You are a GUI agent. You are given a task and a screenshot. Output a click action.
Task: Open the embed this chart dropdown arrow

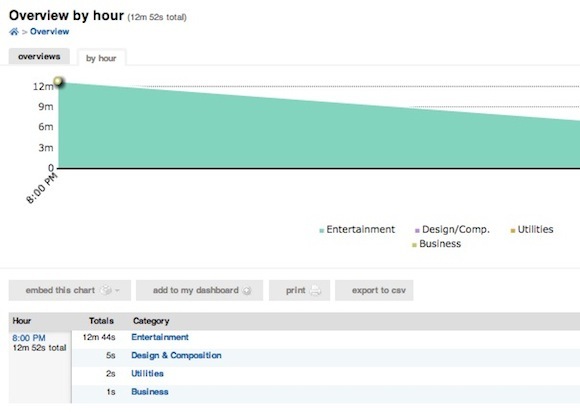point(117,291)
